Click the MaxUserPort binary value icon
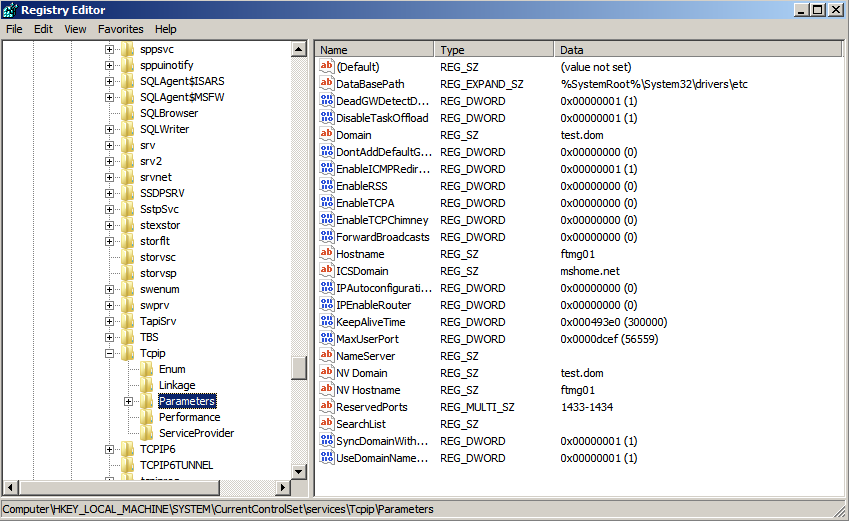 (327, 339)
